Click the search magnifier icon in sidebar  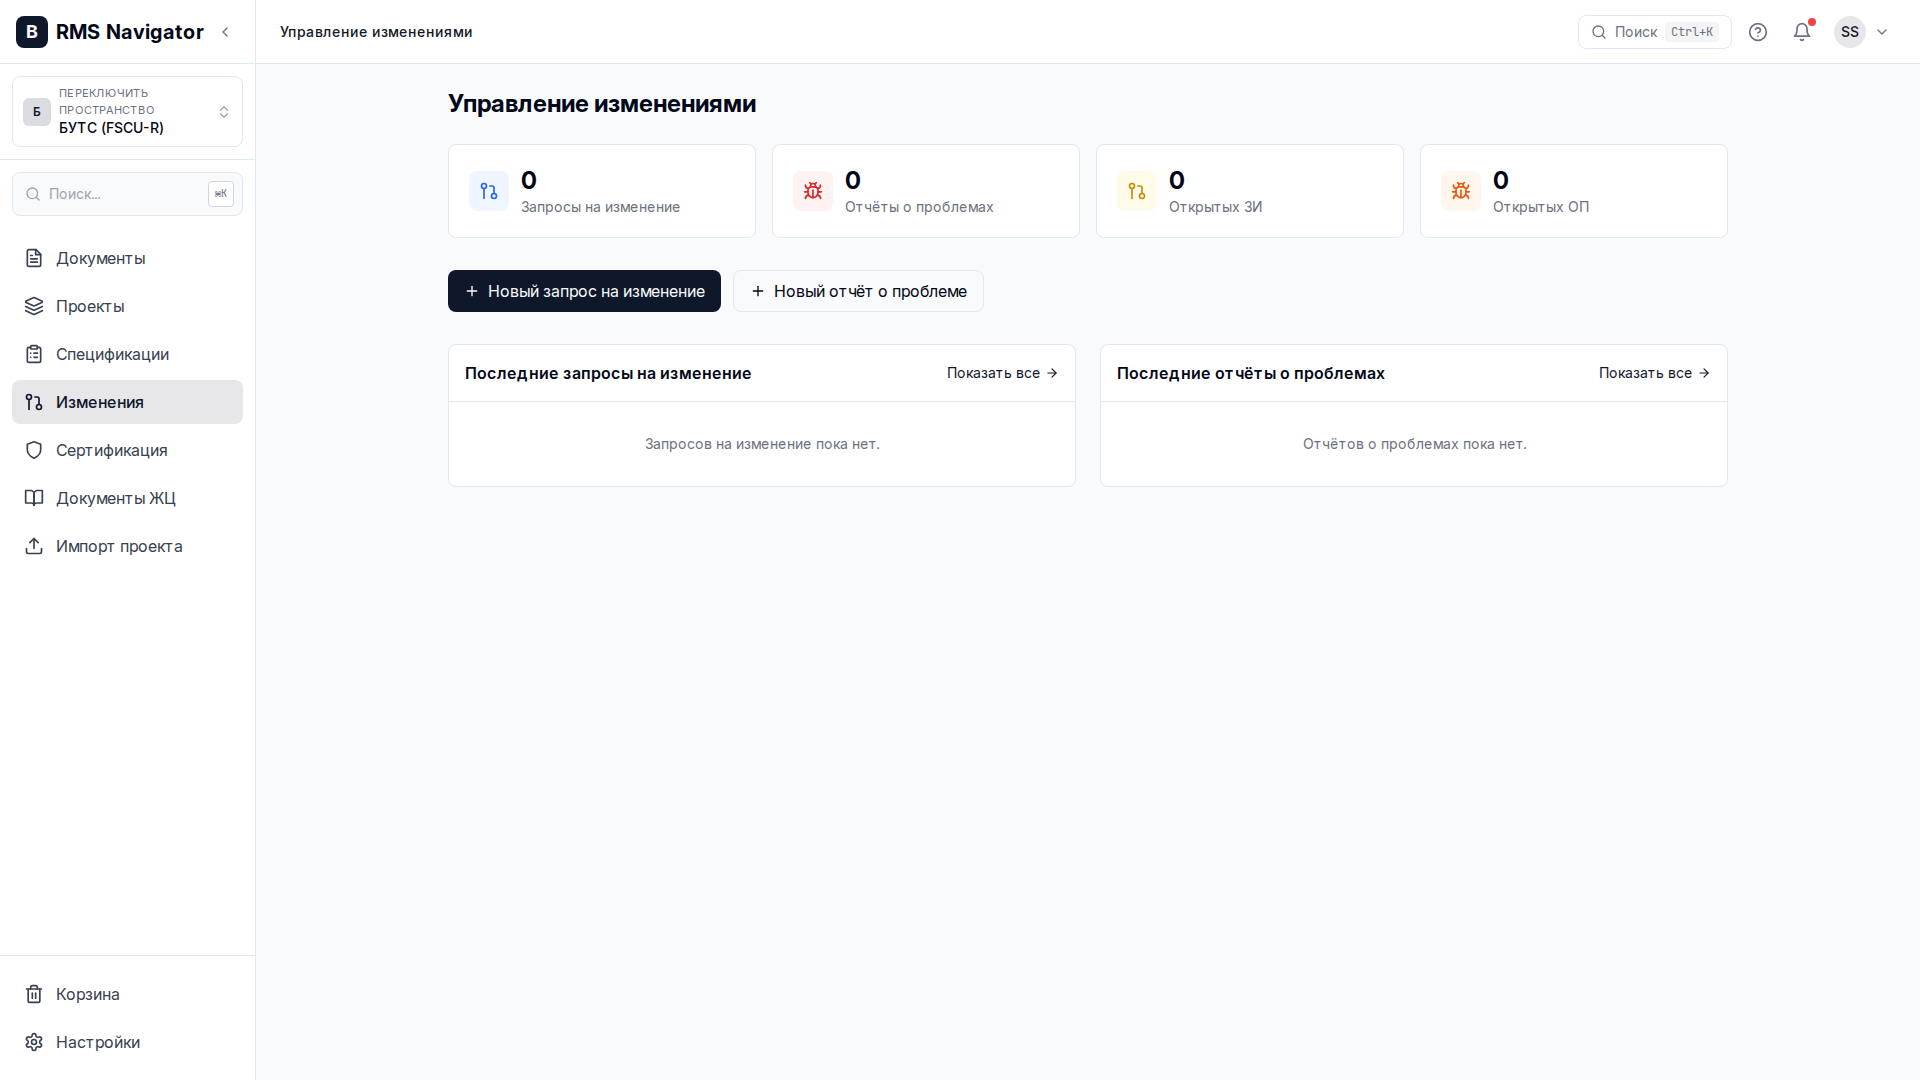coord(33,194)
